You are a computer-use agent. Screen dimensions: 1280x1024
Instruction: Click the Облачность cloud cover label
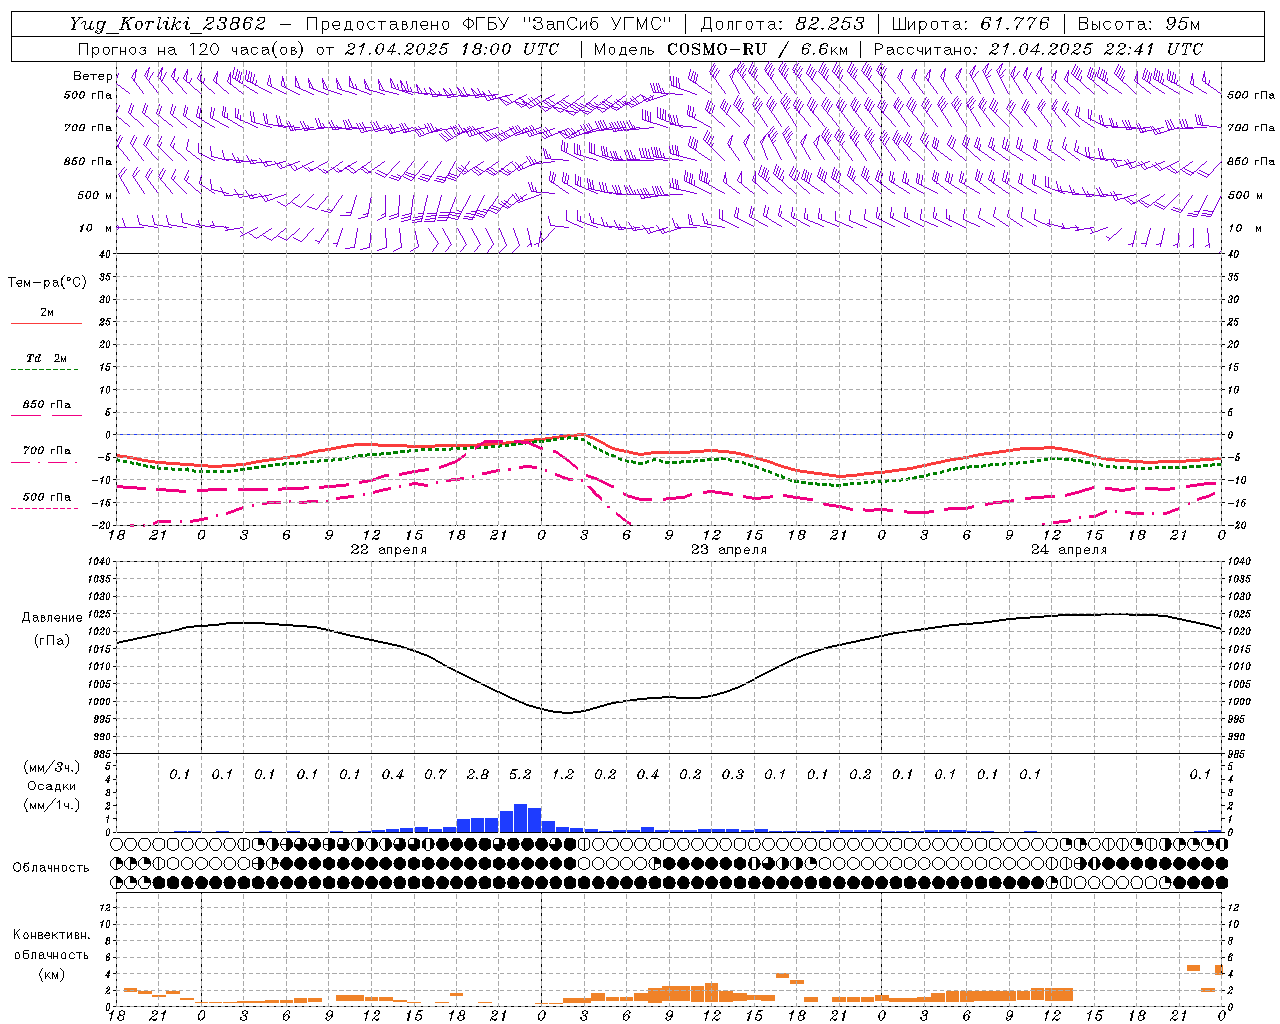click(x=51, y=867)
